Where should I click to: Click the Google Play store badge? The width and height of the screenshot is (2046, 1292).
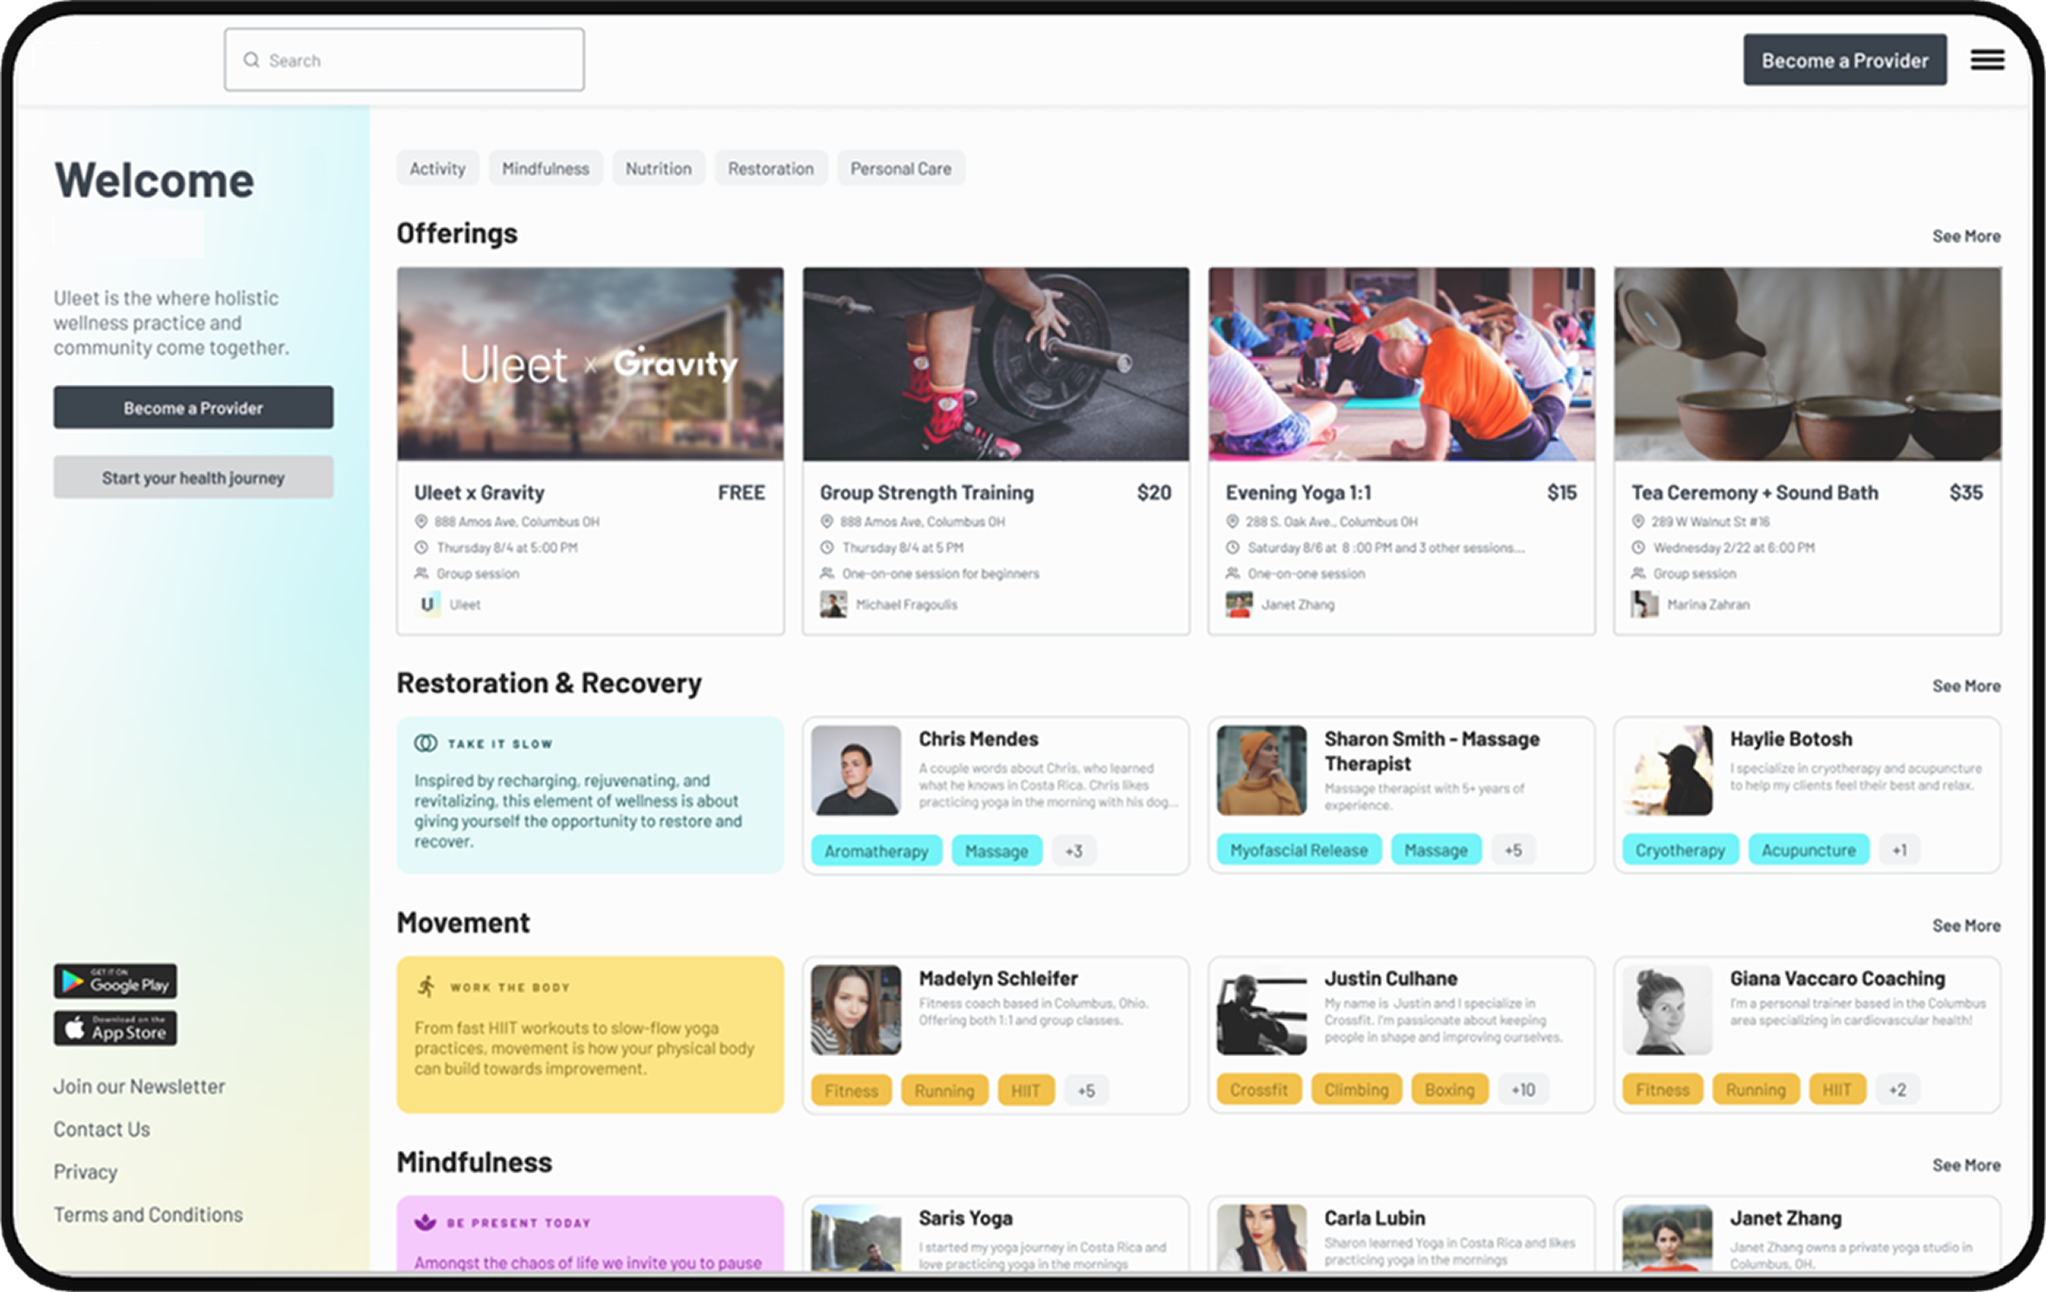coord(115,982)
